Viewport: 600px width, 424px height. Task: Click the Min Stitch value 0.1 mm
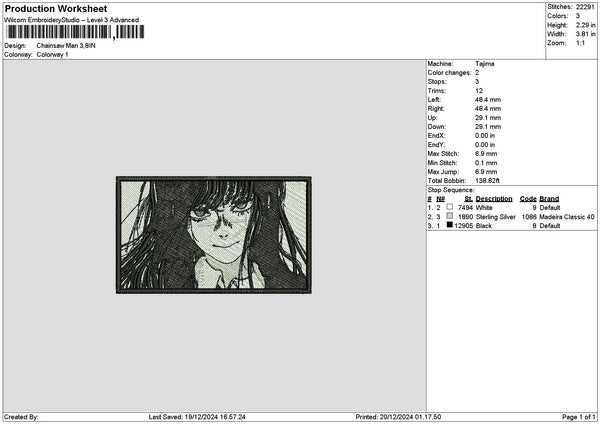(x=486, y=163)
